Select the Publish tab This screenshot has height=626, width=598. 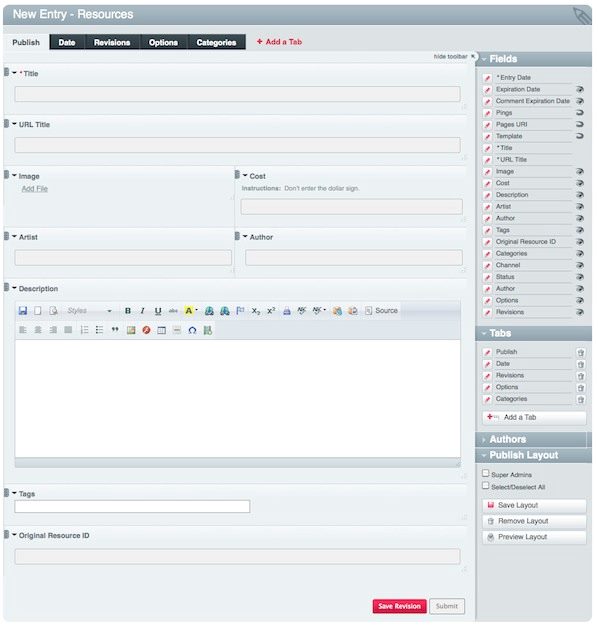coord(26,42)
